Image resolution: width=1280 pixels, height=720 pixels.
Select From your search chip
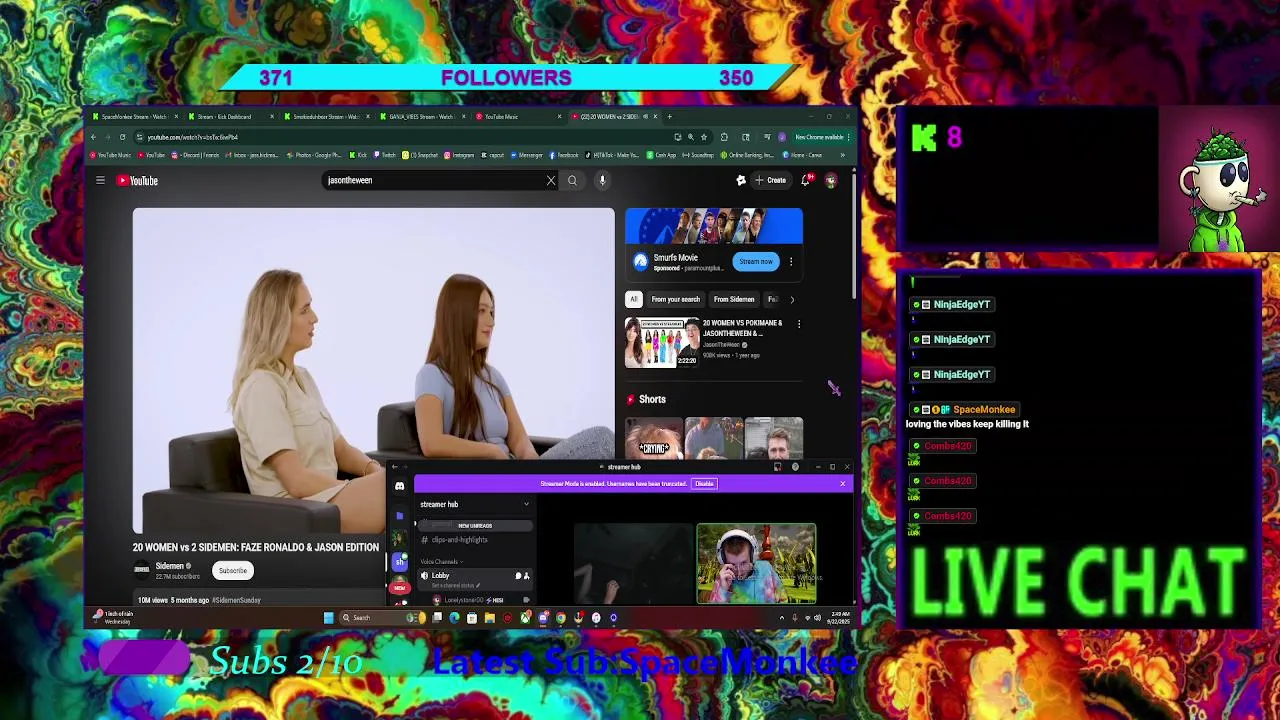tap(675, 299)
